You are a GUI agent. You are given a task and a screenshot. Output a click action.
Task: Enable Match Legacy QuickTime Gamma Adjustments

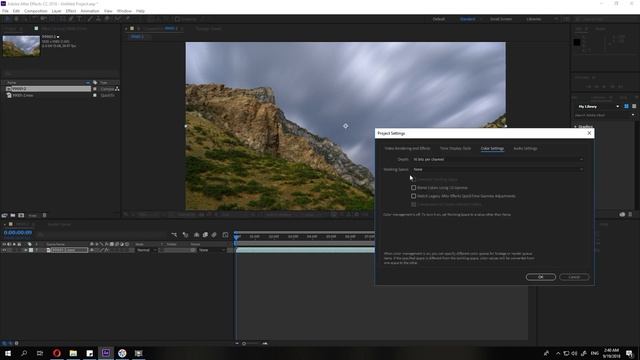pos(413,196)
